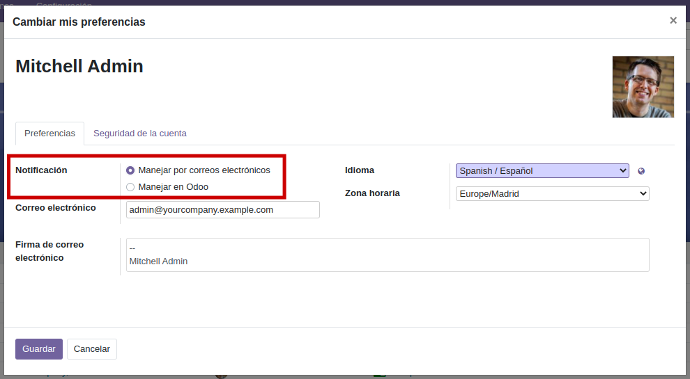Click the Notificación field label

coord(41,170)
